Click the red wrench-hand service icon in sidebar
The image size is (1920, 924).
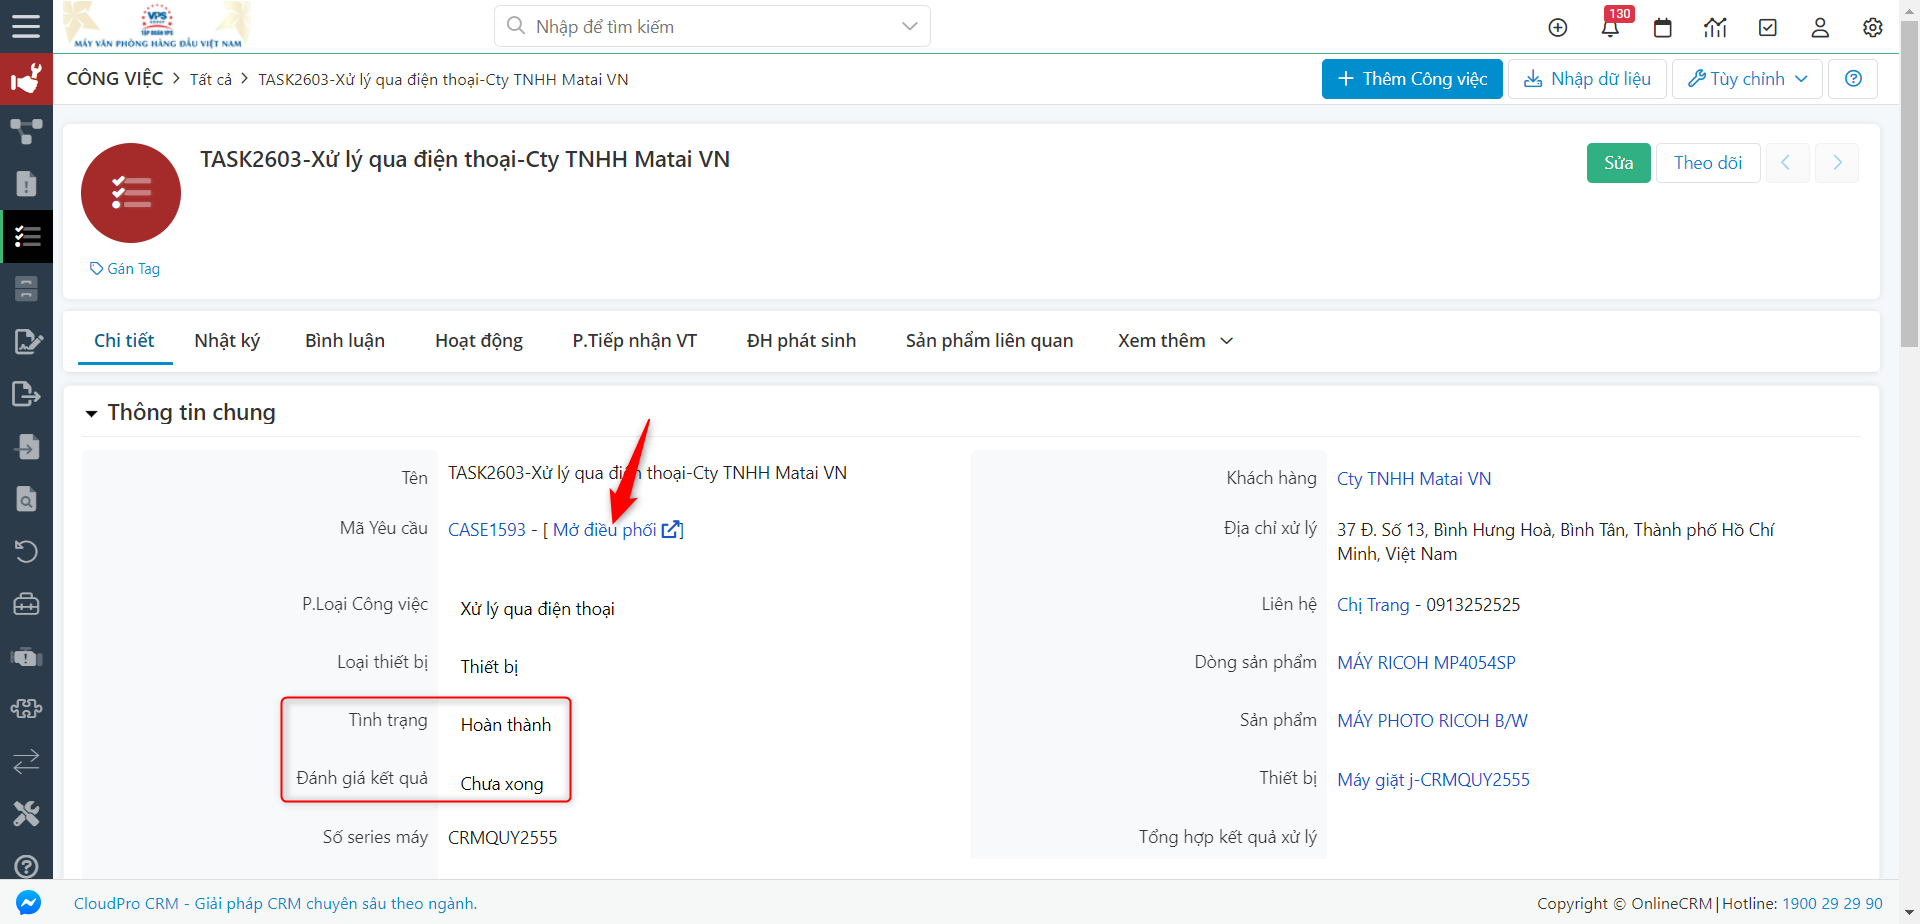point(26,78)
